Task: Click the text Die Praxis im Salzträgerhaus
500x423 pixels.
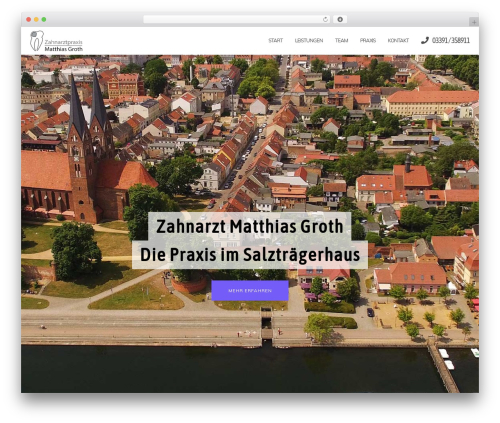Action: (250, 255)
